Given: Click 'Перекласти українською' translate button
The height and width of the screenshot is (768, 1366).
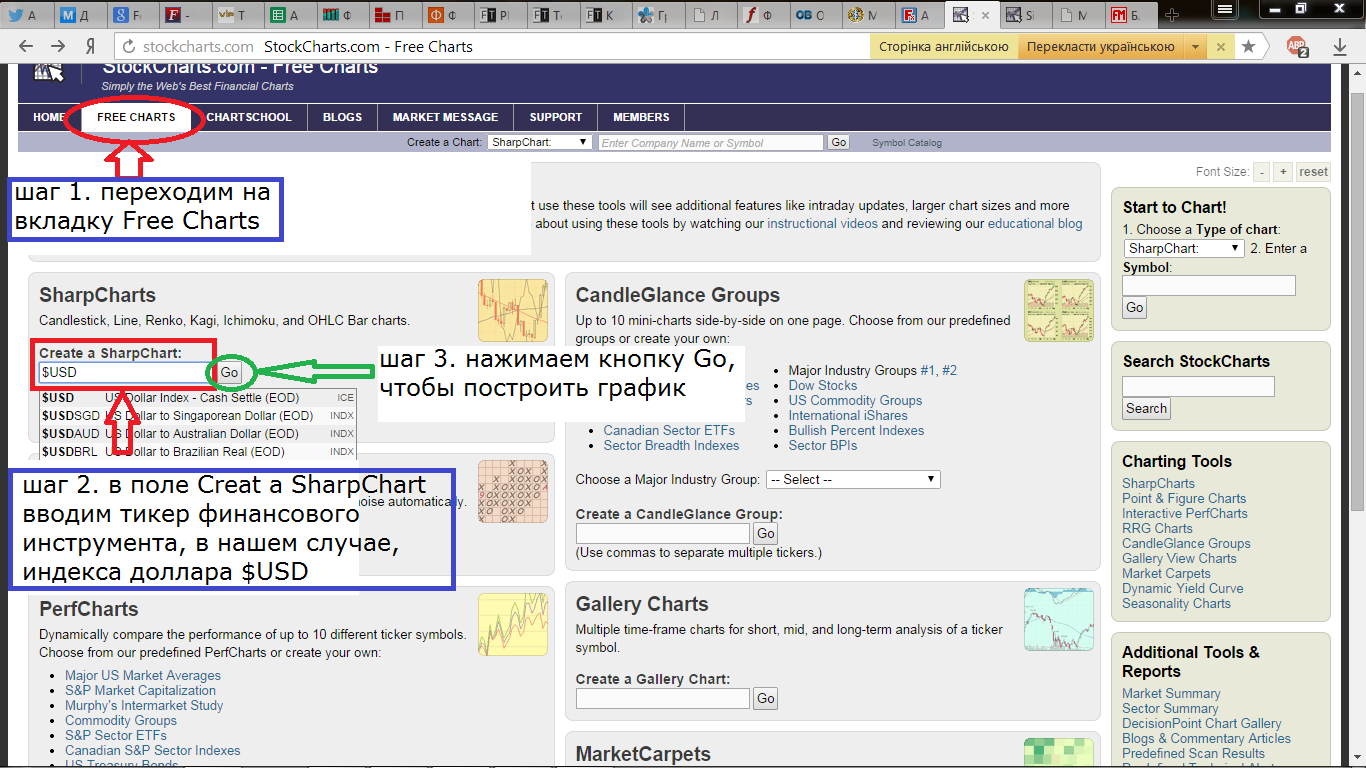Looking at the screenshot, I should click(1100, 46).
